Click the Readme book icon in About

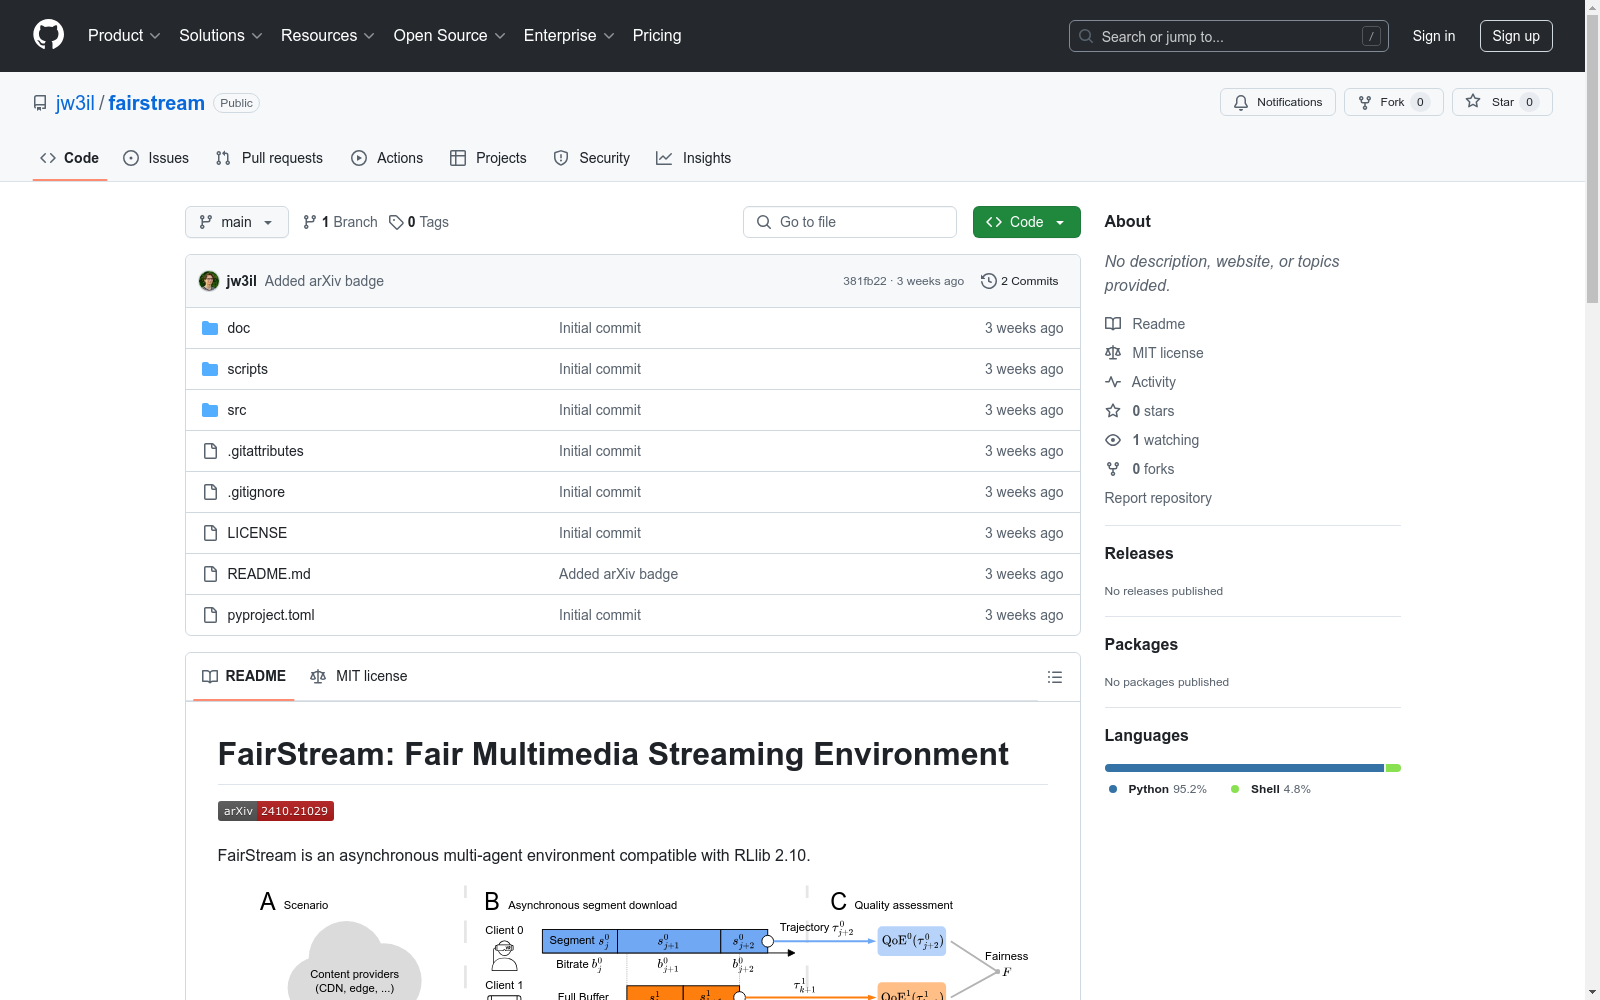pyautogui.click(x=1113, y=324)
